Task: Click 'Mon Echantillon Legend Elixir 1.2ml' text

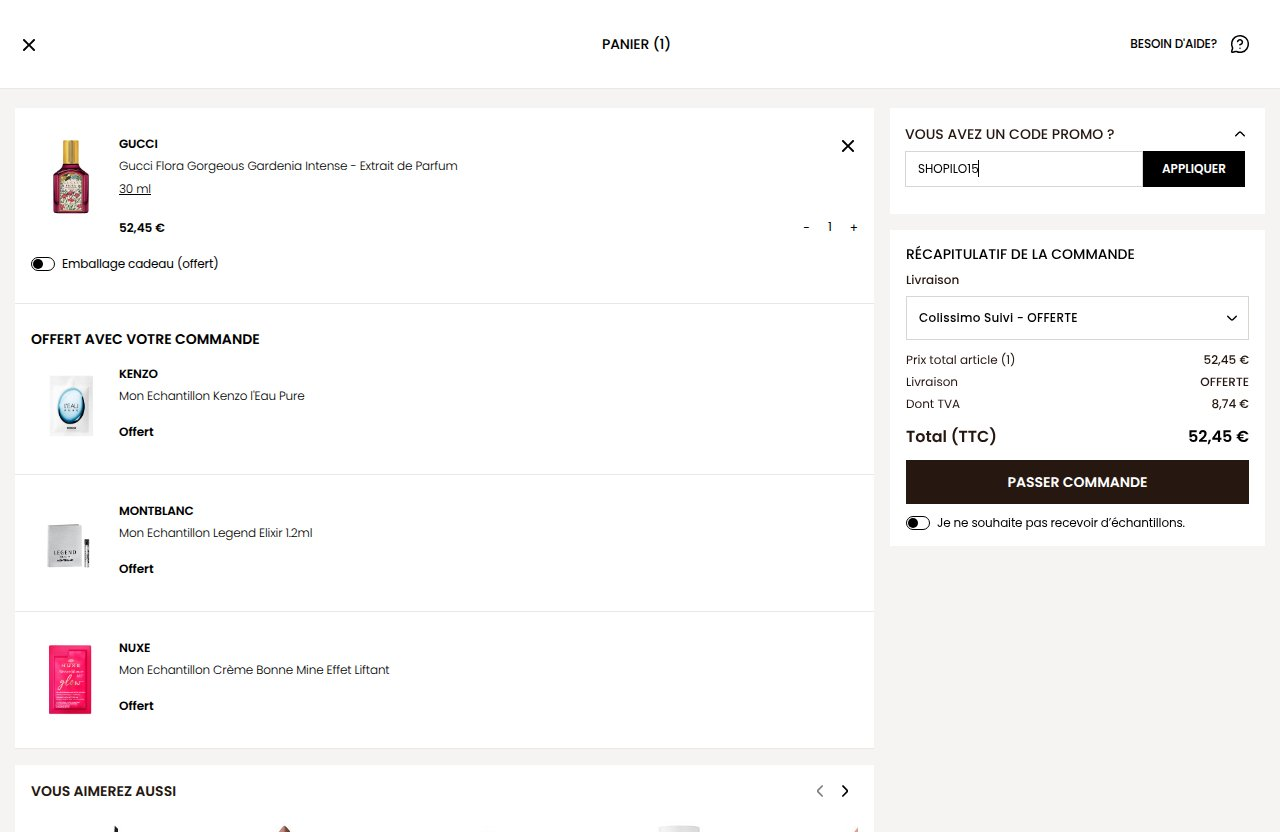Action: pos(216,533)
